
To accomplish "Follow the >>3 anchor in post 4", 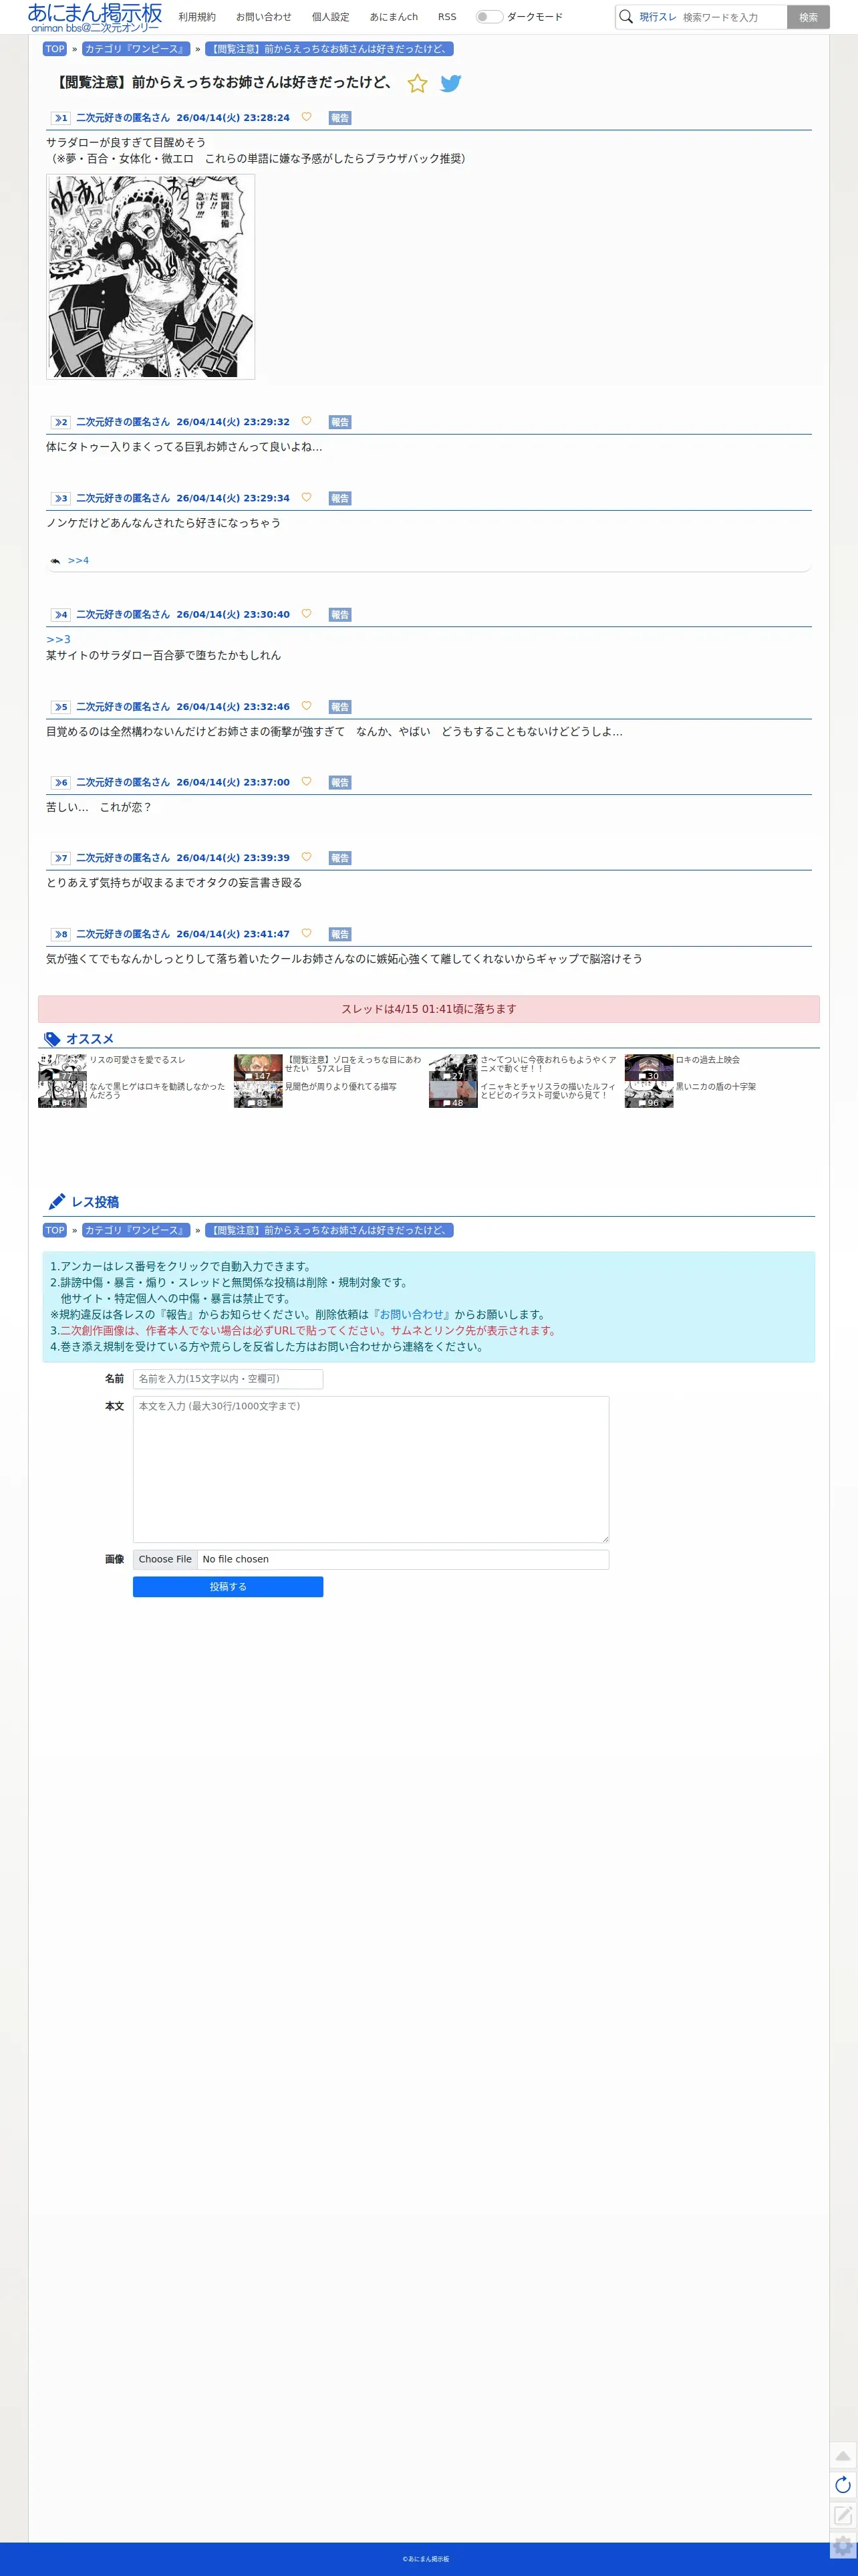I will [58, 639].
